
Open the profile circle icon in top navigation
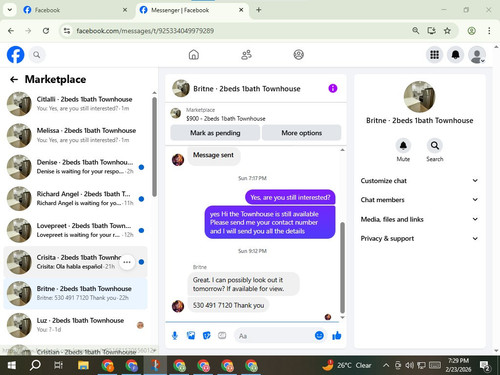[x=298, y=54]
